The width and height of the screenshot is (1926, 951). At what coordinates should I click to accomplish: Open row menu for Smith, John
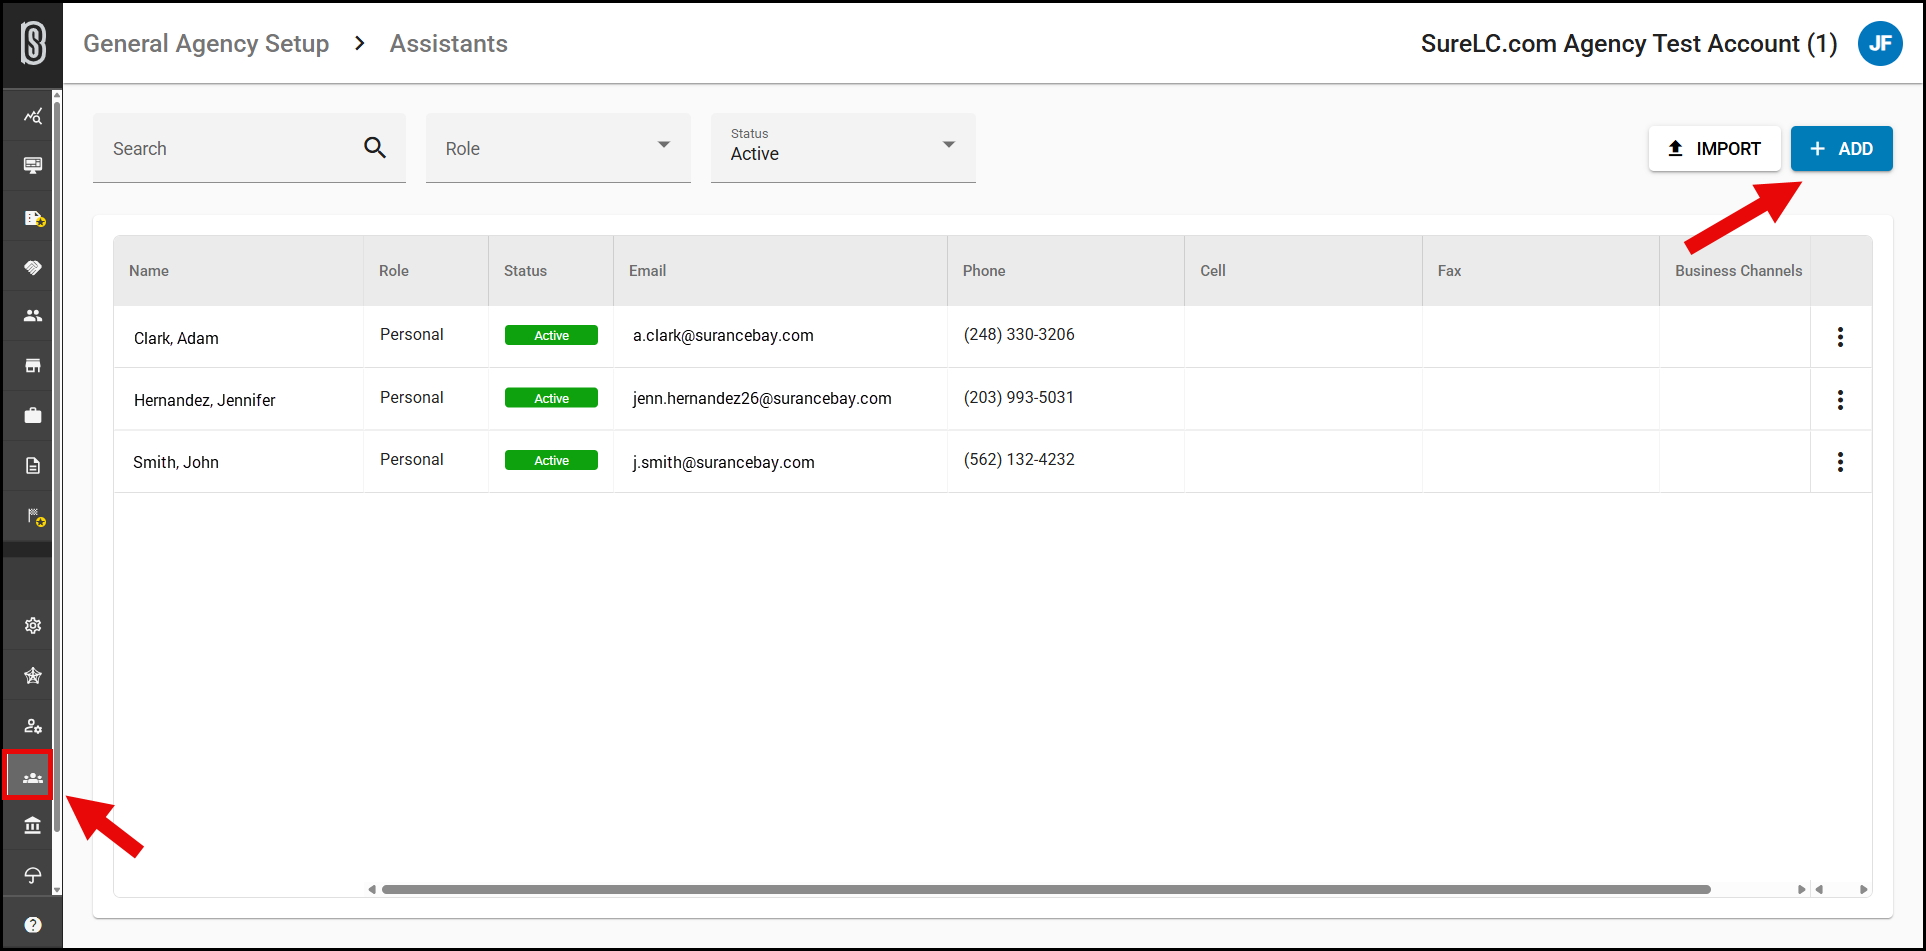(x=1840, y=462)
